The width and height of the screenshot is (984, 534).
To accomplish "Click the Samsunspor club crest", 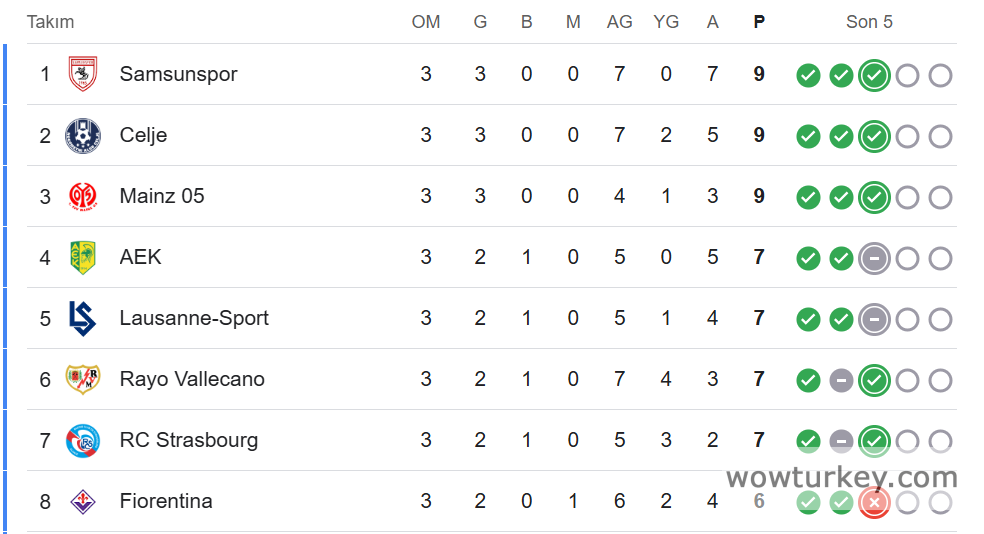I will pos(82,74).
